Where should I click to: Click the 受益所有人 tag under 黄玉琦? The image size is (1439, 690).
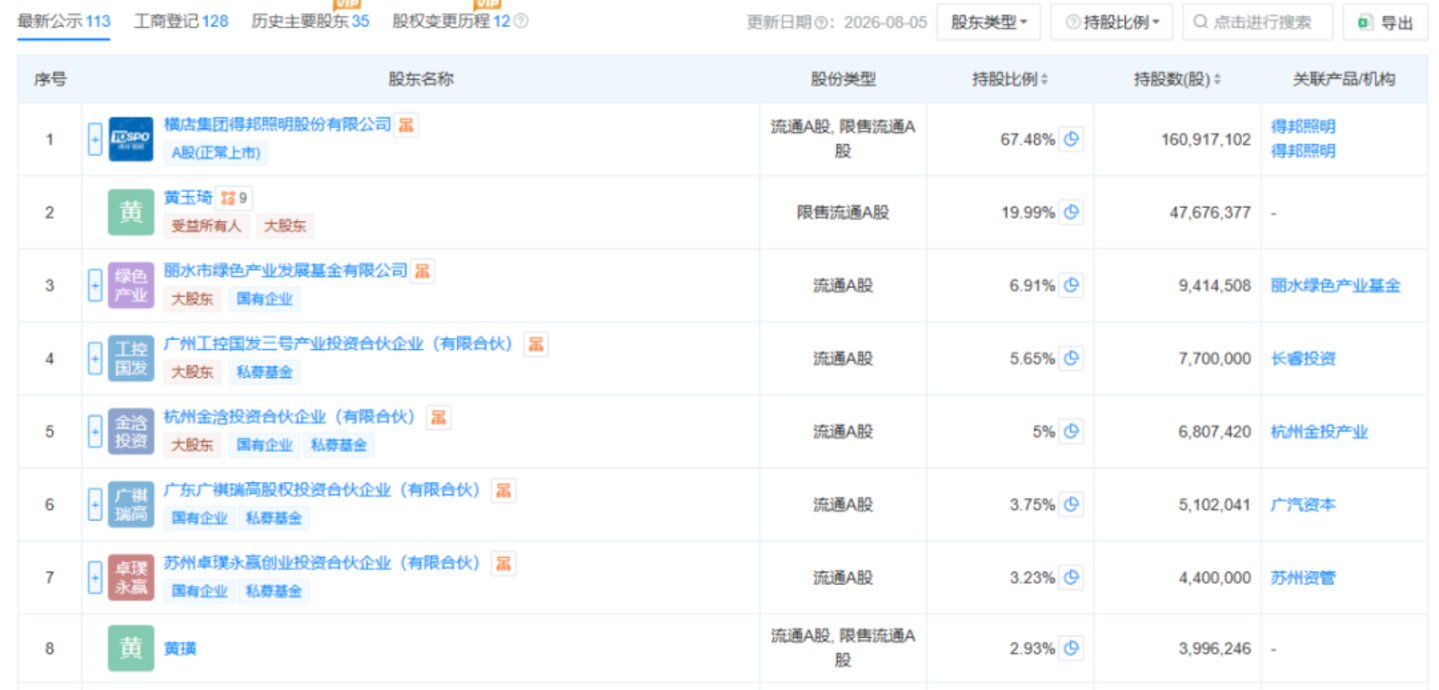coord(206,226)
